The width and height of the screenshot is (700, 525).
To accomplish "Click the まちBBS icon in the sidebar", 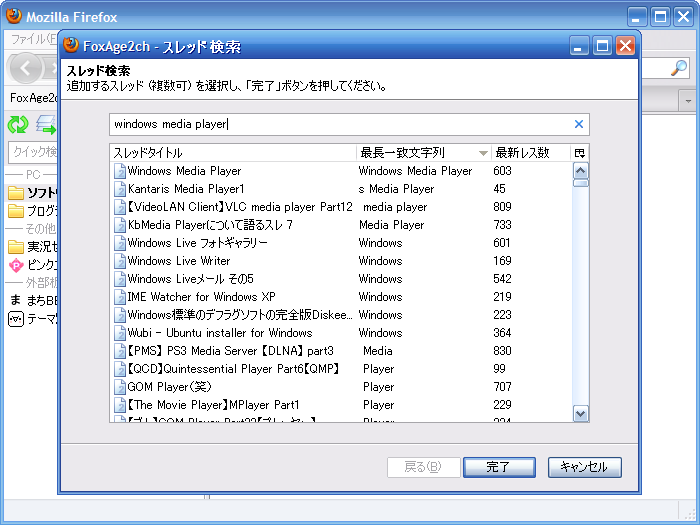I will click(16, 300).
